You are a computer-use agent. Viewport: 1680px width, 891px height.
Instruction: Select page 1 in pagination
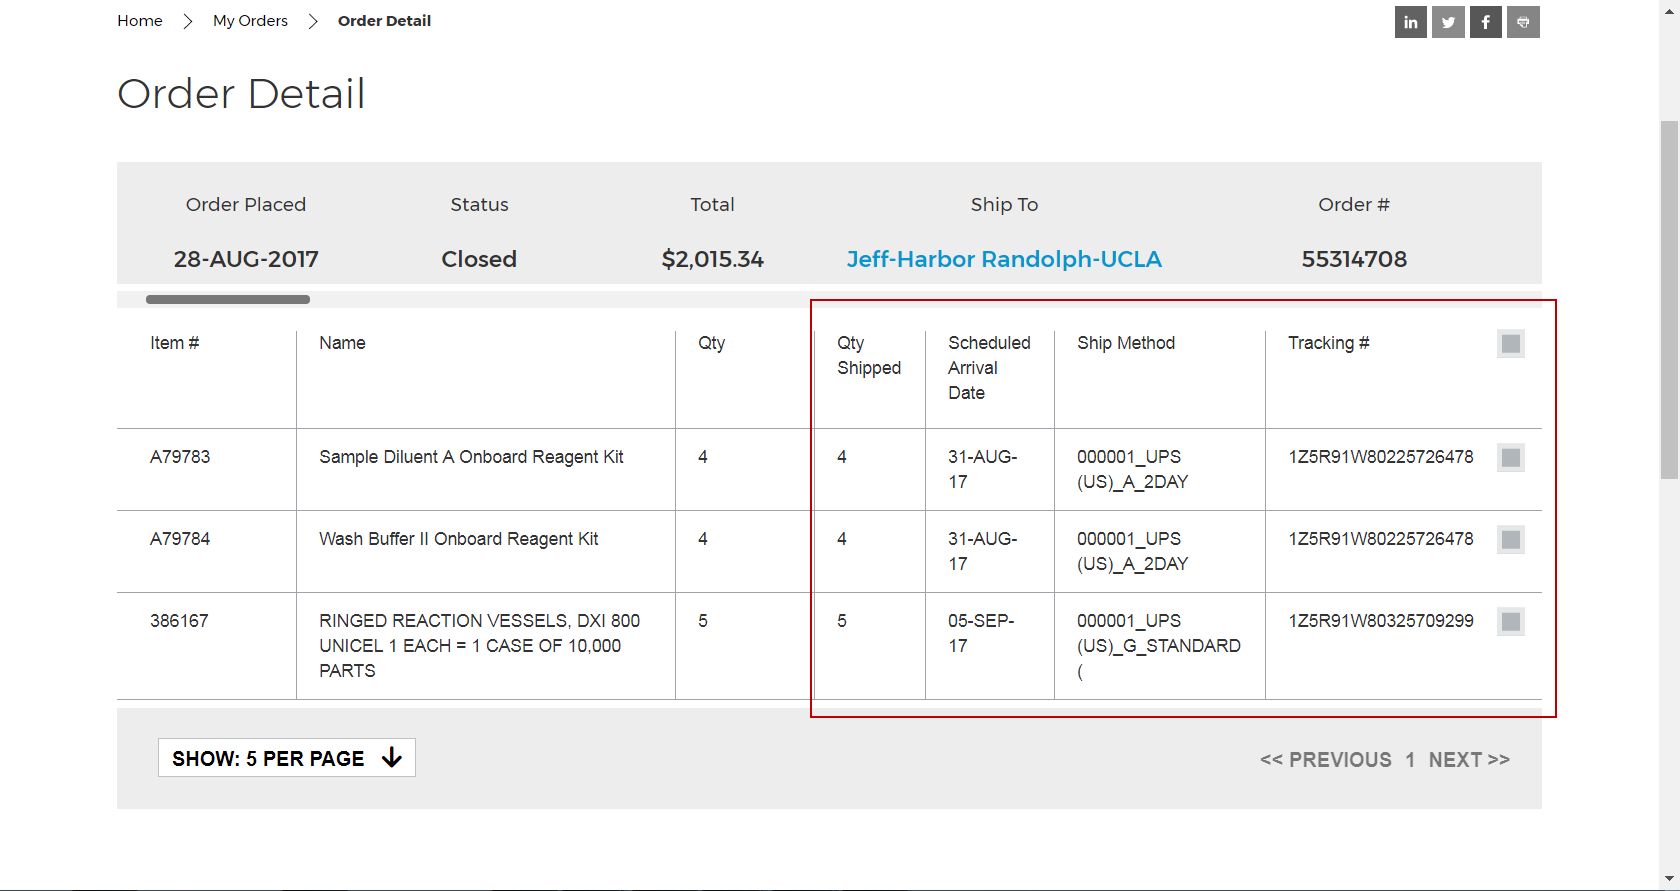pyautogui.click(x=1410, y=760)
